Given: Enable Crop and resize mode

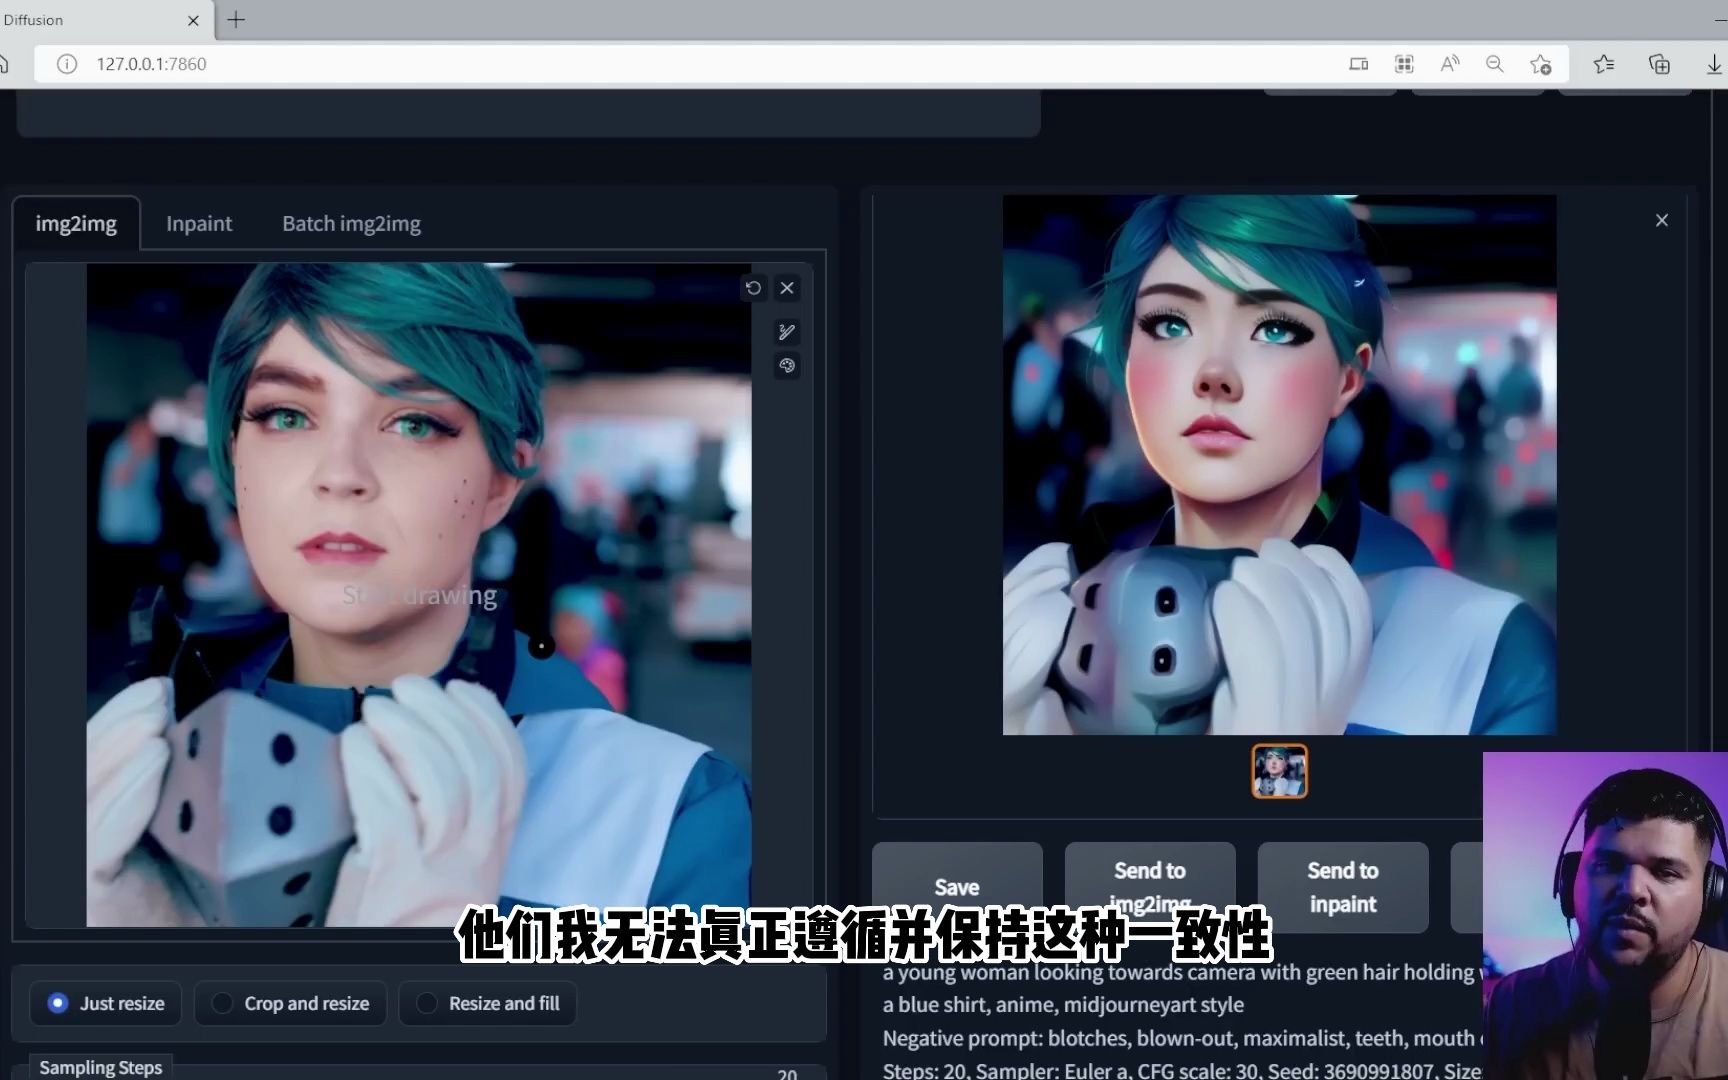Looking at the screenshot, I should 290,1003.
